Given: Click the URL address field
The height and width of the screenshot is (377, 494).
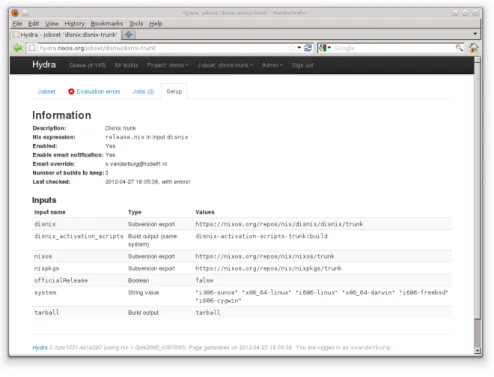Looking at the screenshot, I should (x=163, y=48).
